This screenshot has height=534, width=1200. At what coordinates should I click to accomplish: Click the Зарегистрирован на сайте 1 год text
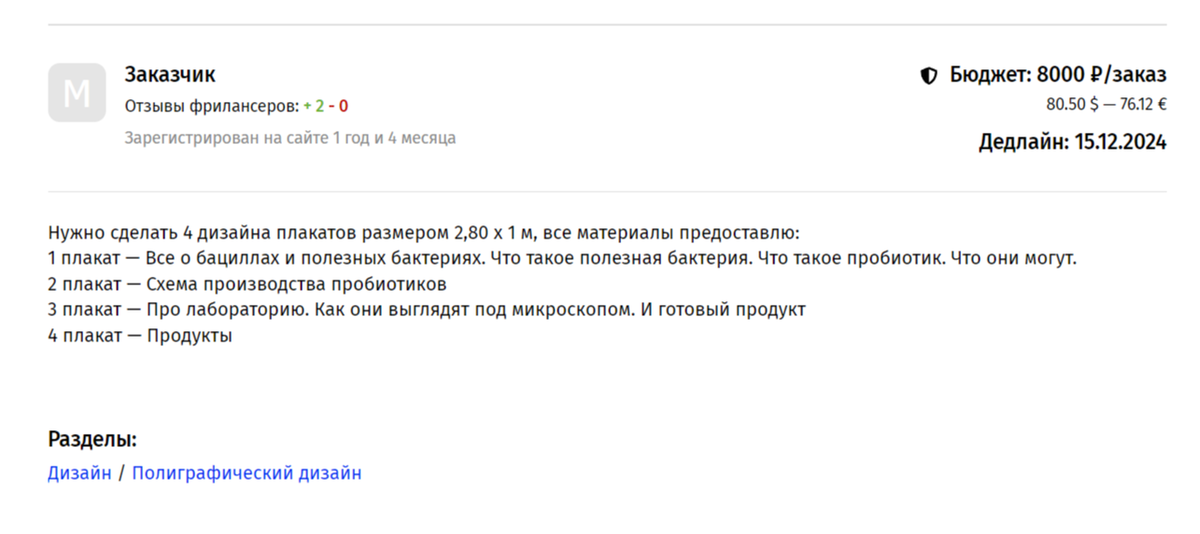pos(290,138)
